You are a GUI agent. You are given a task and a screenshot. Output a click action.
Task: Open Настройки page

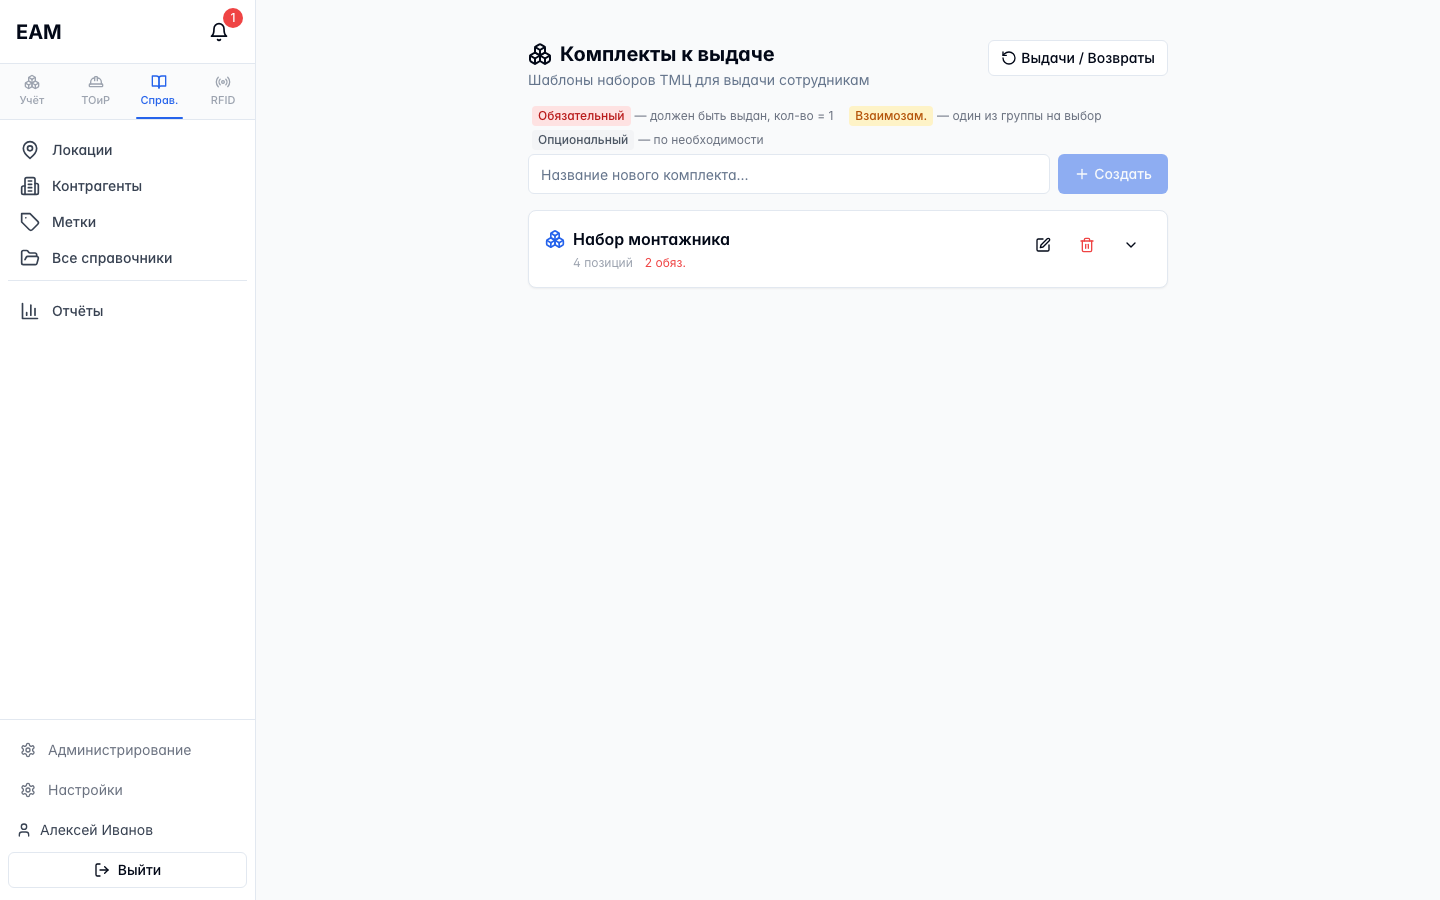pos(127,790)
